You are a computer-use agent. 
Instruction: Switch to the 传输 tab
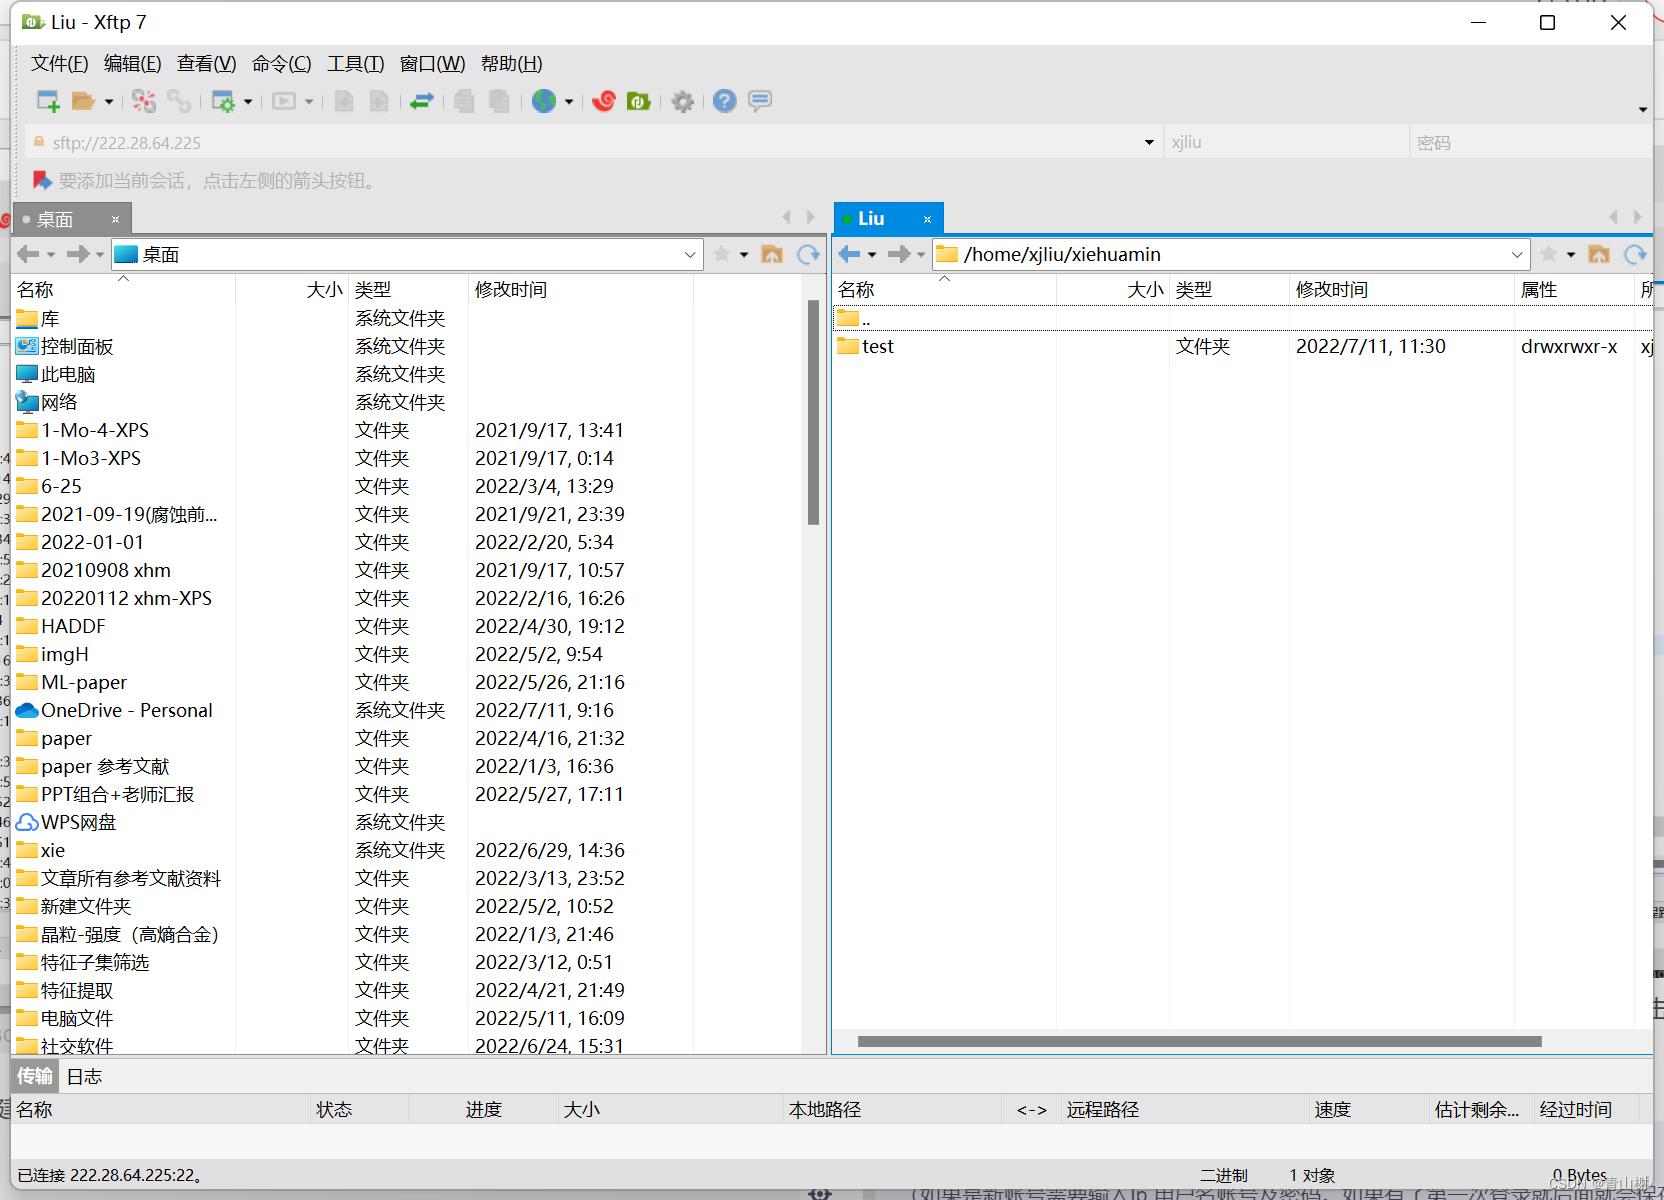point(35,1076)
